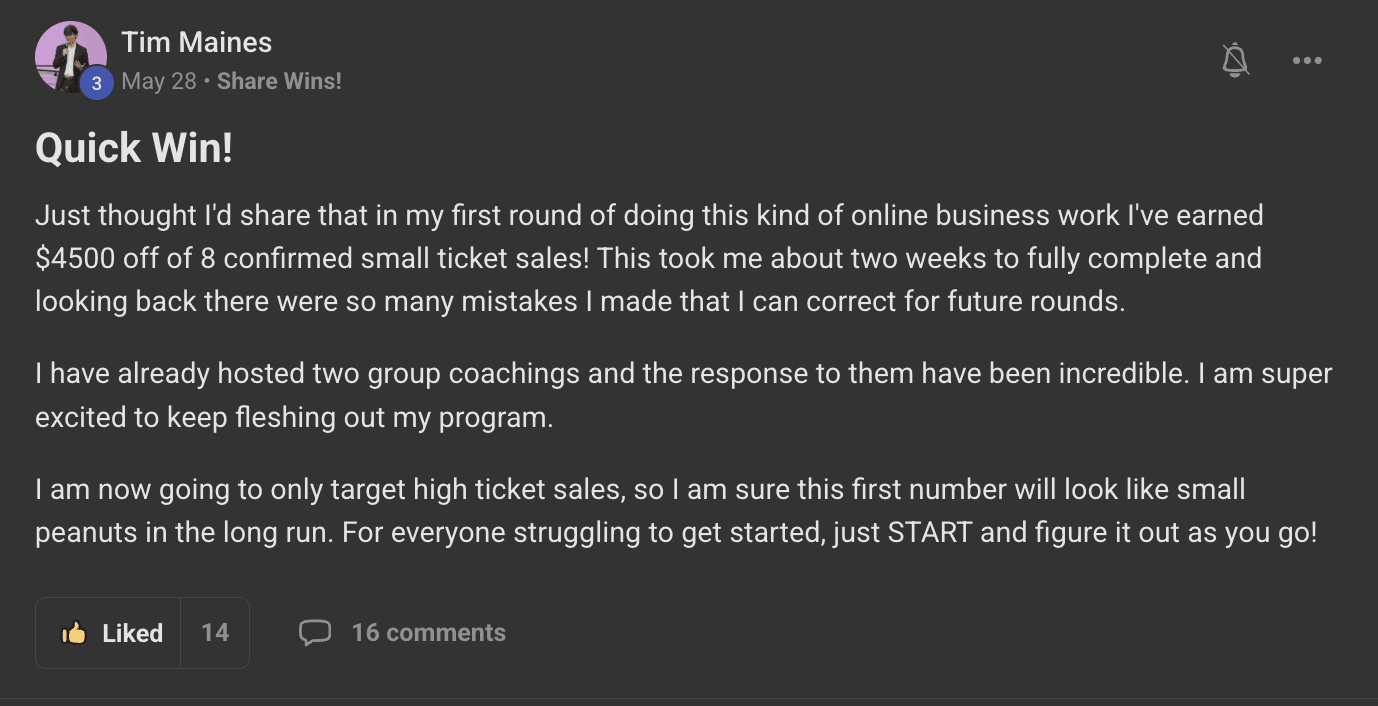This screenshot has height=706, width=1378.
Task: Open the Quick Win! post title
Action: click(134, 148)
